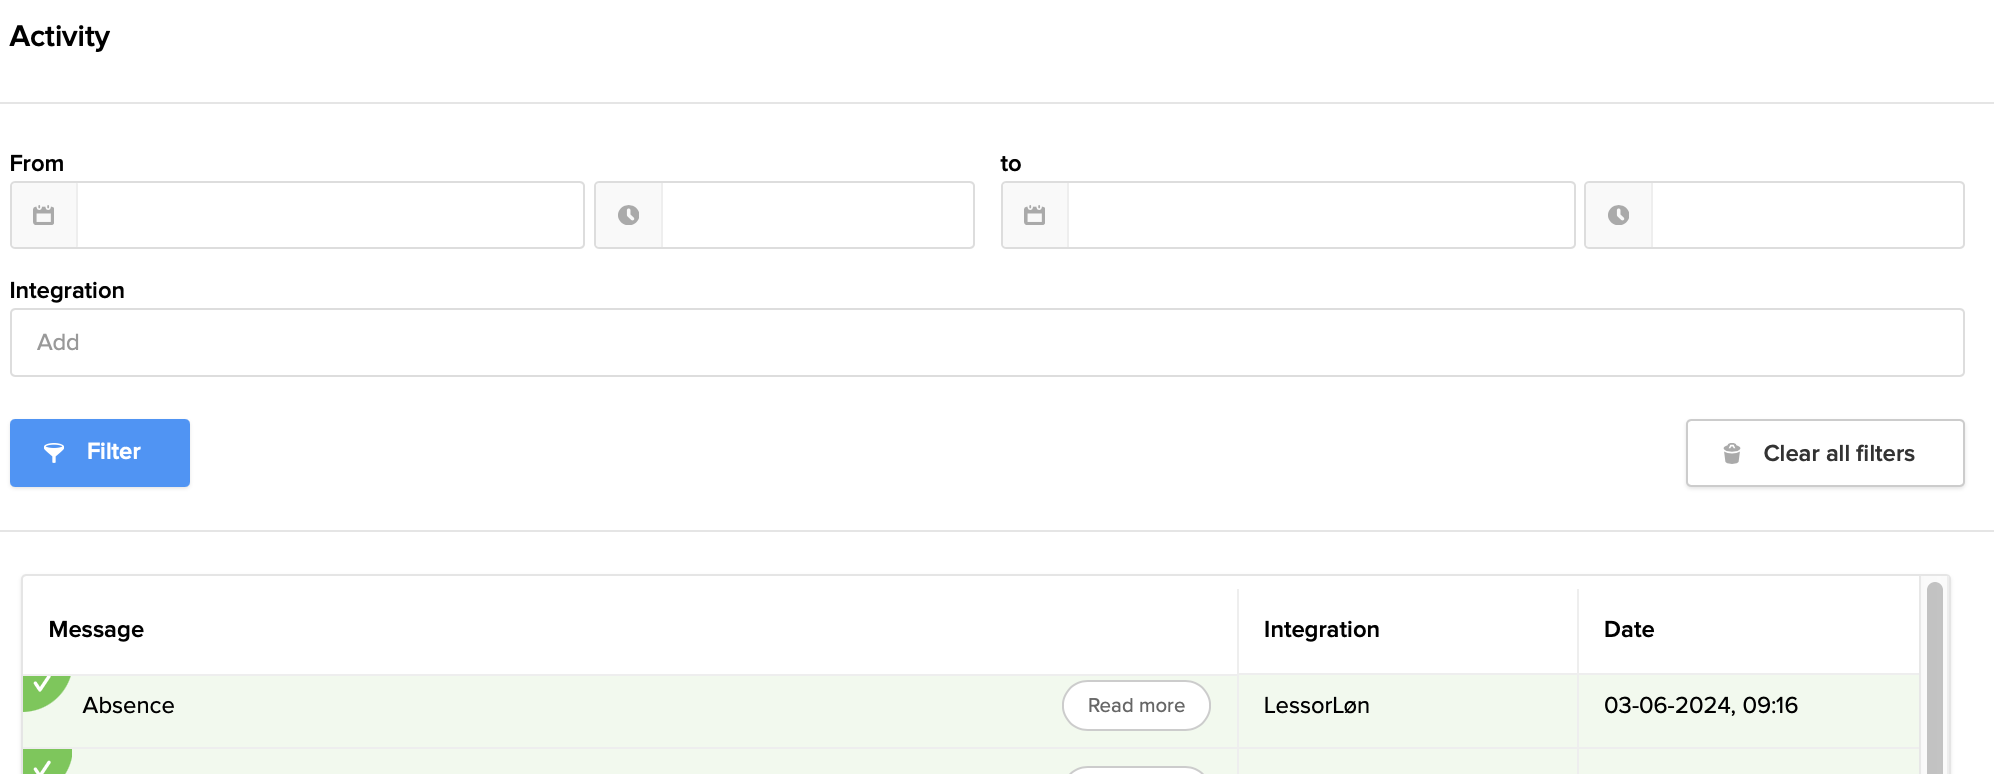
Task: Click the To time clock icon
Action: [1618, 215]
